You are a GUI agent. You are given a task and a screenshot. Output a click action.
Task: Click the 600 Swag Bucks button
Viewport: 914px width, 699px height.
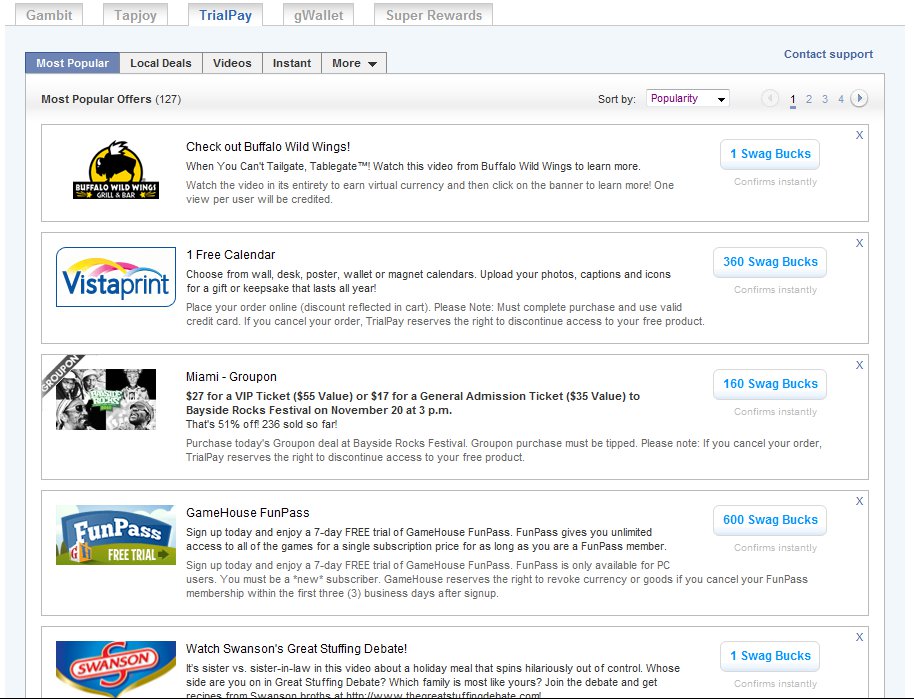coord(770,520)
